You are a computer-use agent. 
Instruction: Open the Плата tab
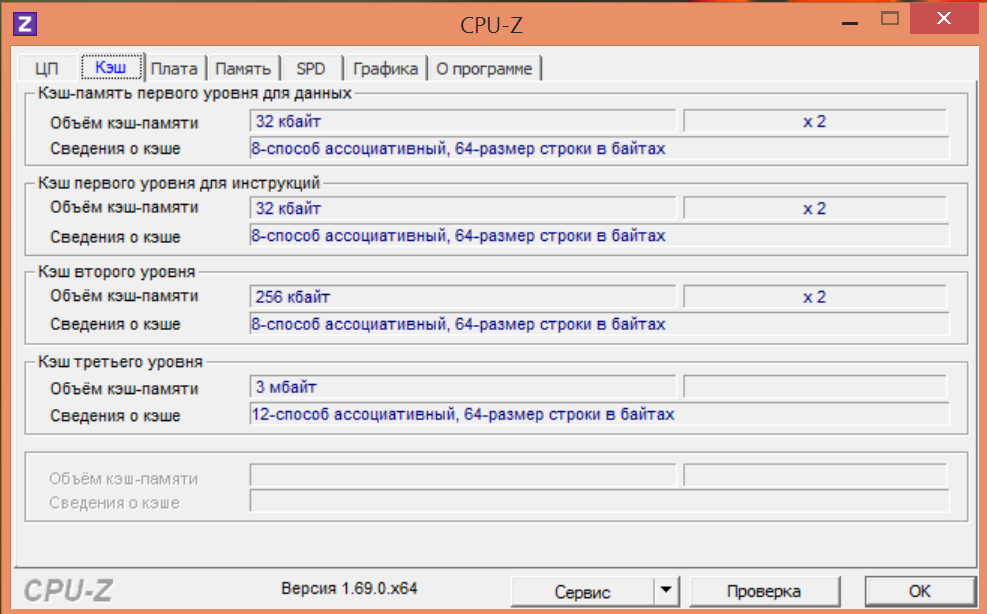[x=174, y=69]
